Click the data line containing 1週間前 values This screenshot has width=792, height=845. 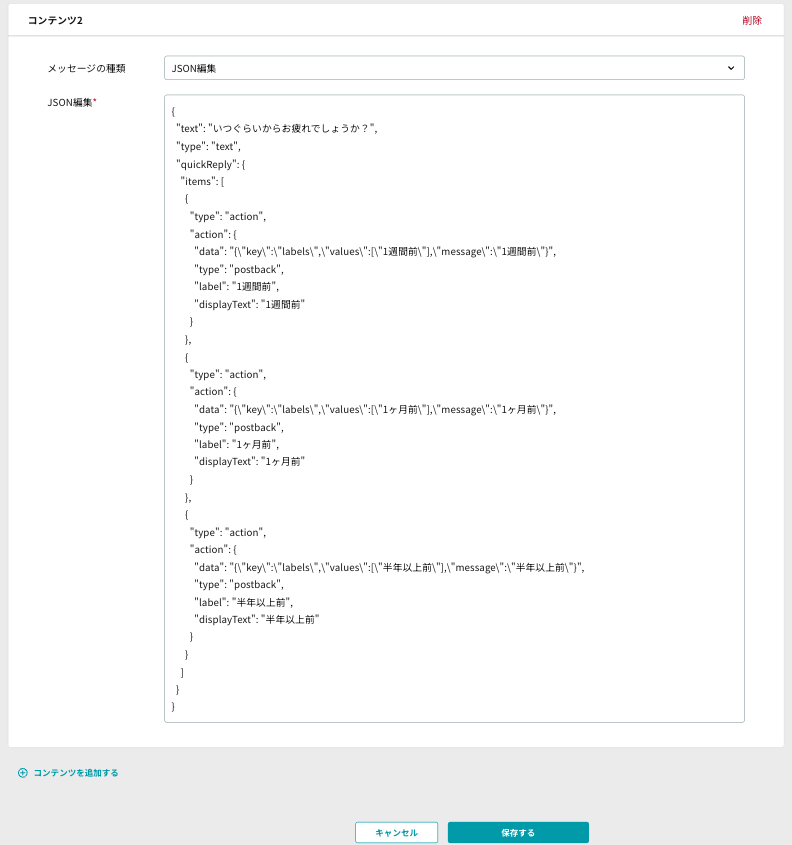pyautogui.click(x=375, y=252)
